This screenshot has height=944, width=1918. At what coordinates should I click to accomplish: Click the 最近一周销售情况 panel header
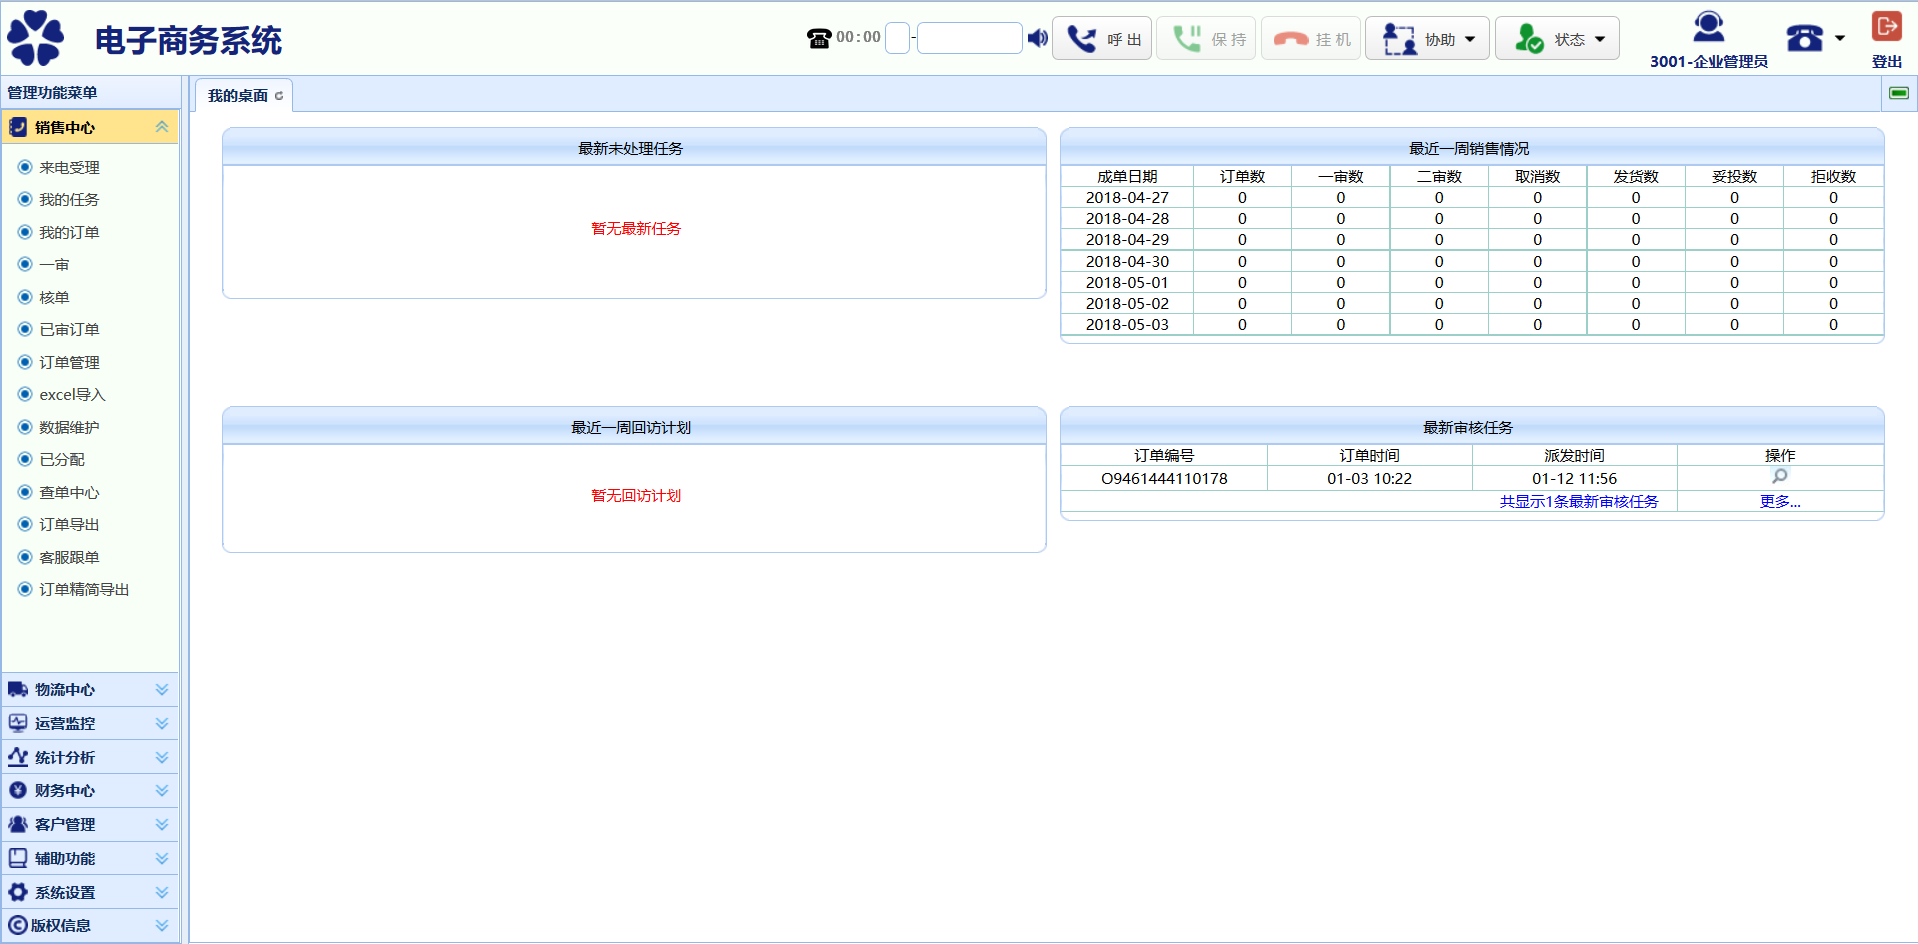[x=1472, y=148]
